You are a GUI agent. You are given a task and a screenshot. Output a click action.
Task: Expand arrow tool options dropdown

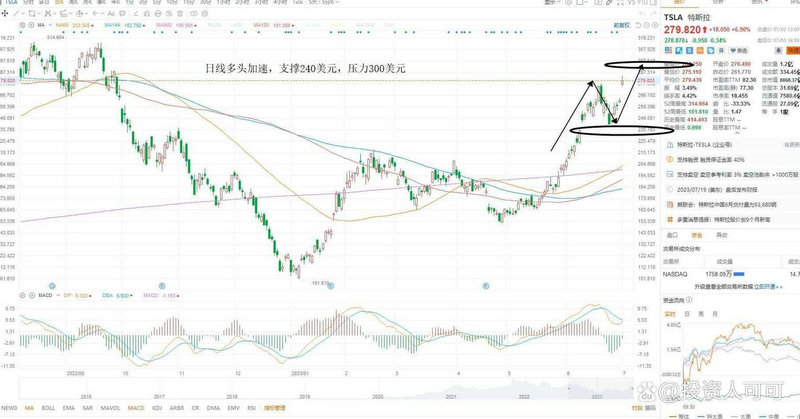[x=102, y=13]
